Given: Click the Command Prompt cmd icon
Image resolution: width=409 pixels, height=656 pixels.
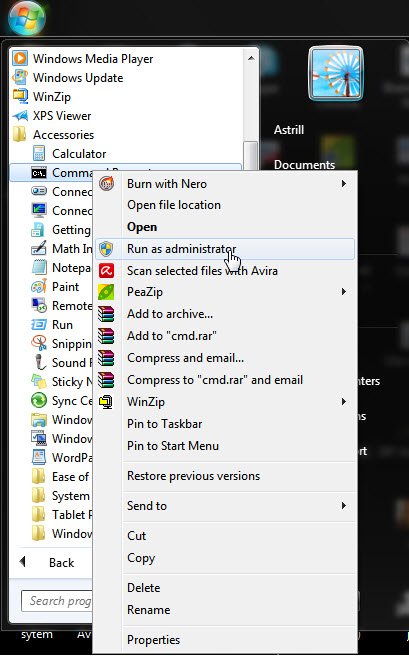Looking at the screenshot, I should (x=39, y=173).
